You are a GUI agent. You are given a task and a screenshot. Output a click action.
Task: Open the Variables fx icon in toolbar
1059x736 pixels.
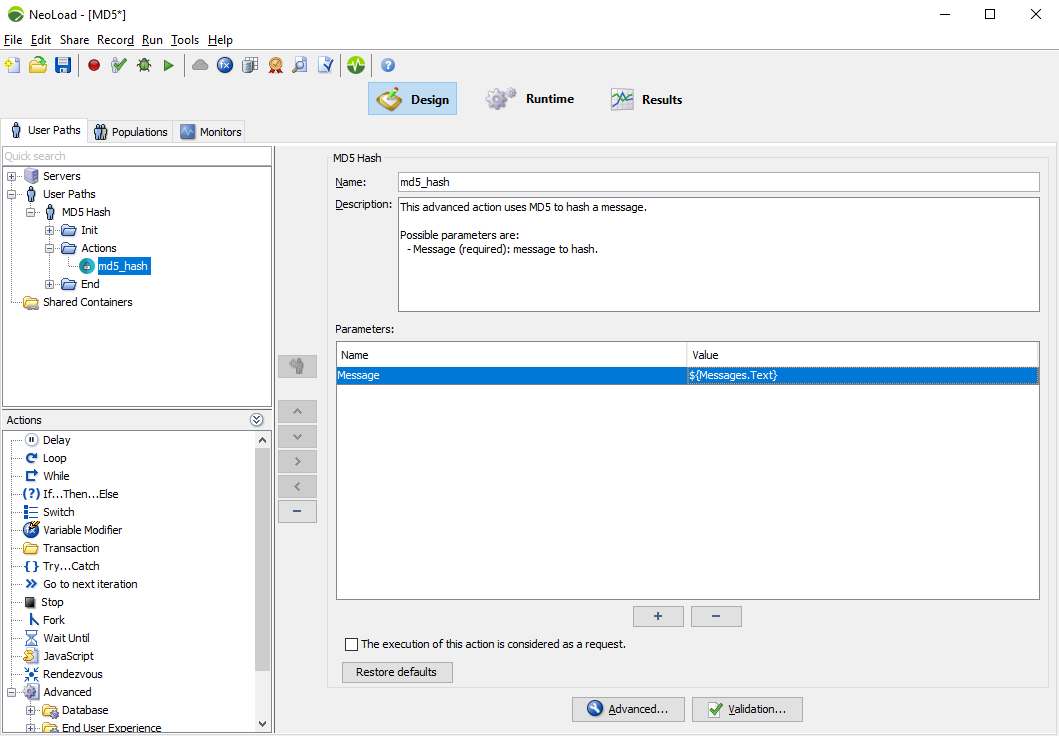(x=225, y=65)
